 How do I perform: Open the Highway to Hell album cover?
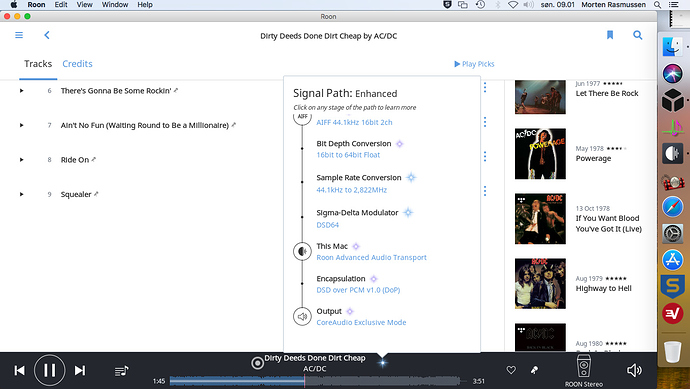[540, 283]
